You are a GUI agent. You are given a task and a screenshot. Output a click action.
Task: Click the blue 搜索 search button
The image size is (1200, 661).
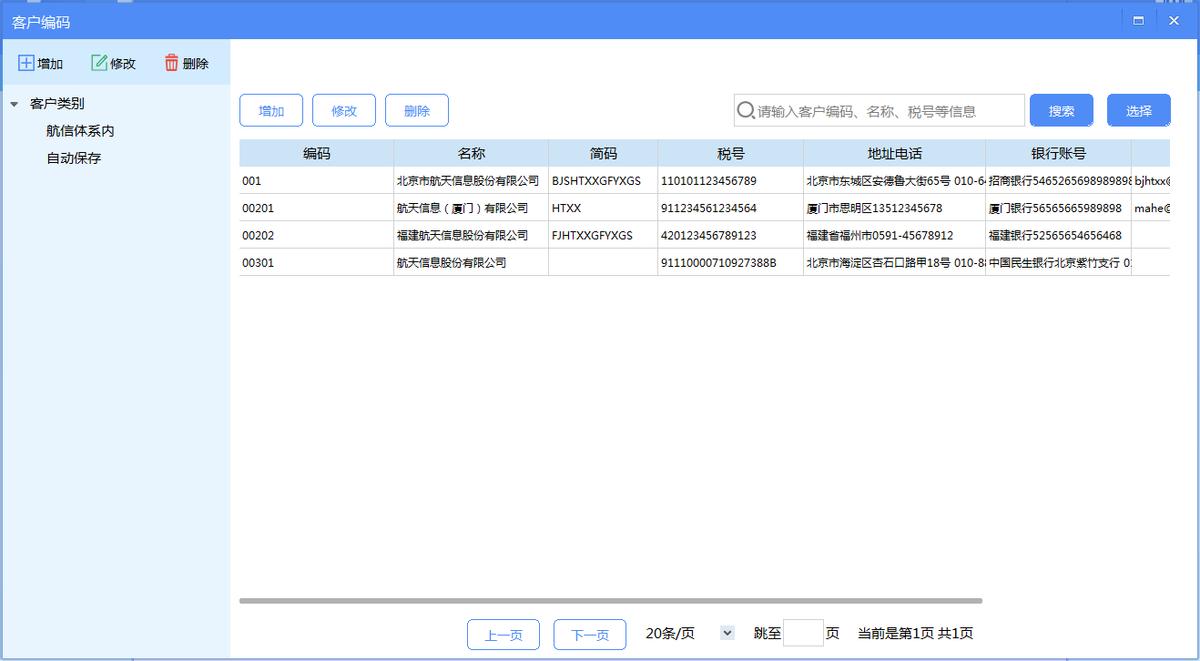click(1061, 110)
